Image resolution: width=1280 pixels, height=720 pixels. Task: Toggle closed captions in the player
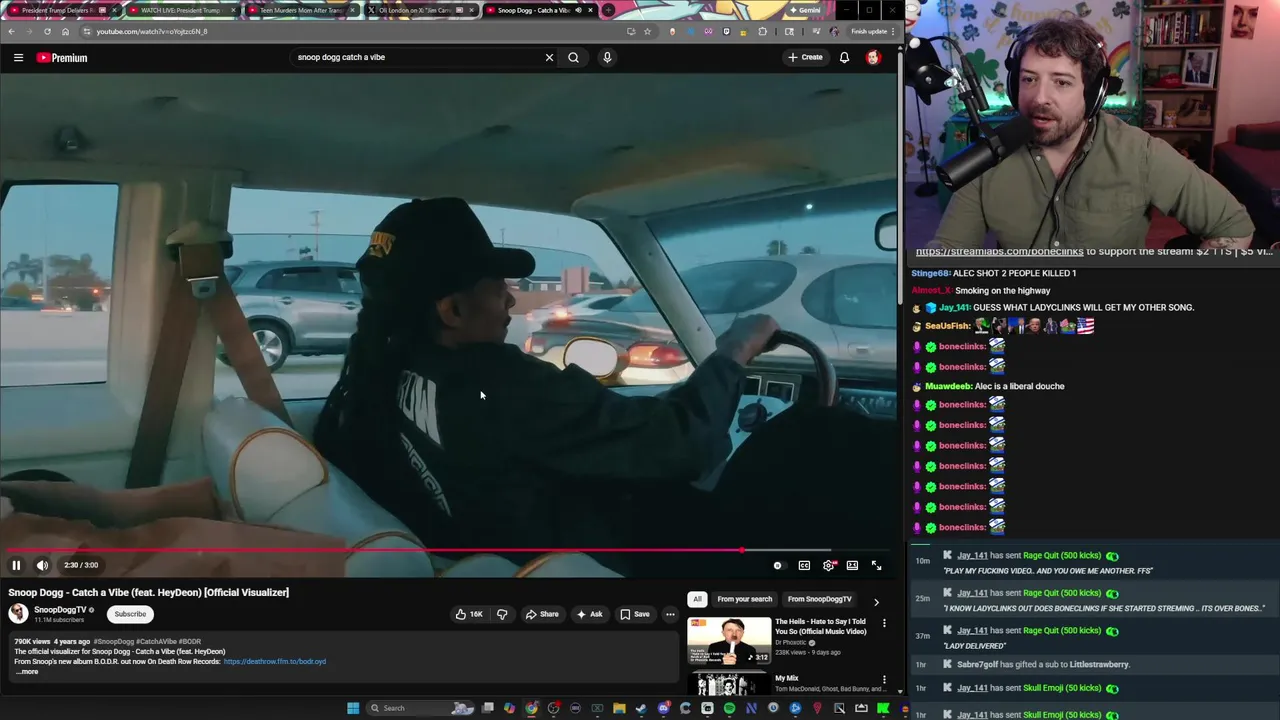804,565
